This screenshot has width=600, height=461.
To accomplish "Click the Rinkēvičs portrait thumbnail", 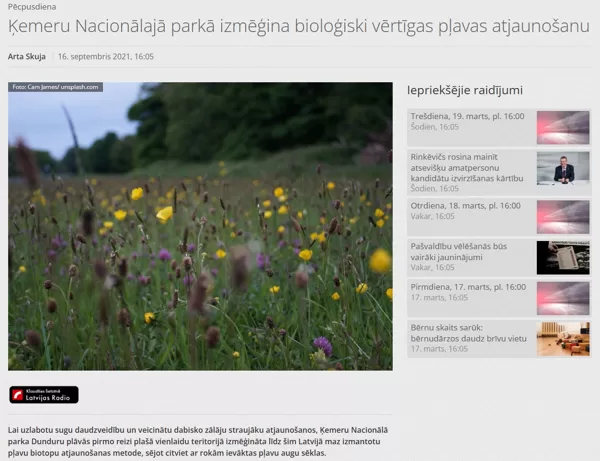I will point(563,168).
